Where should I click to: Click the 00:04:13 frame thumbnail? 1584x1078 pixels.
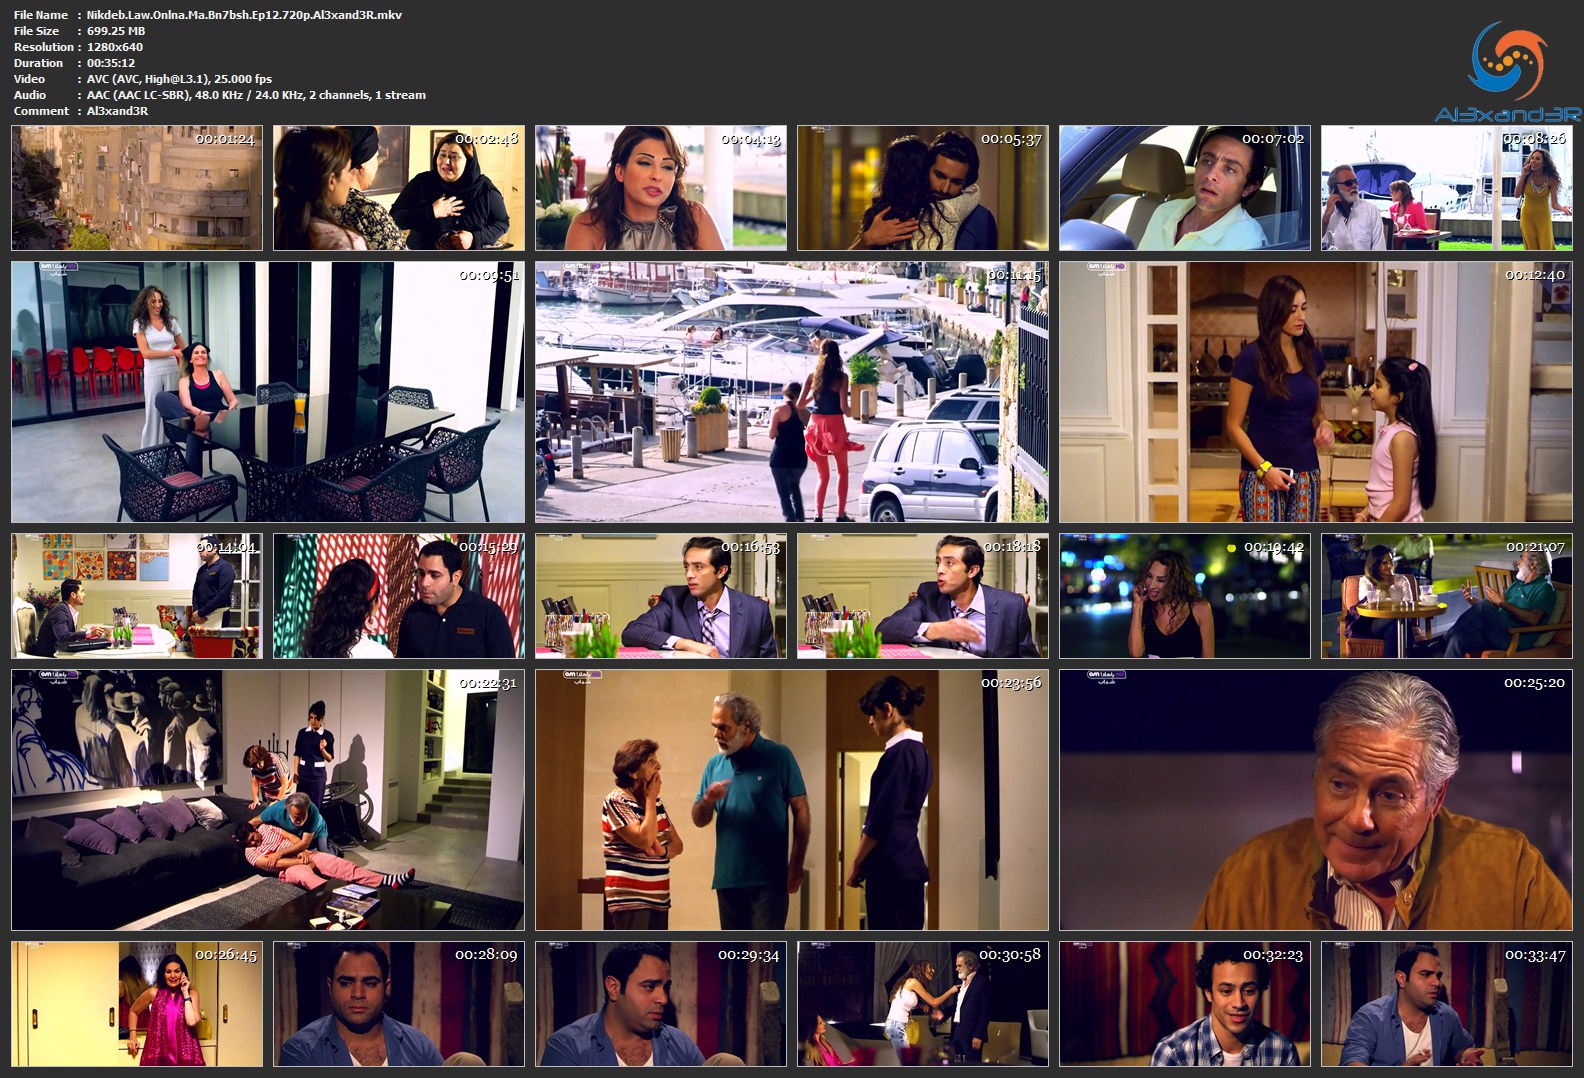click(661, 188)
